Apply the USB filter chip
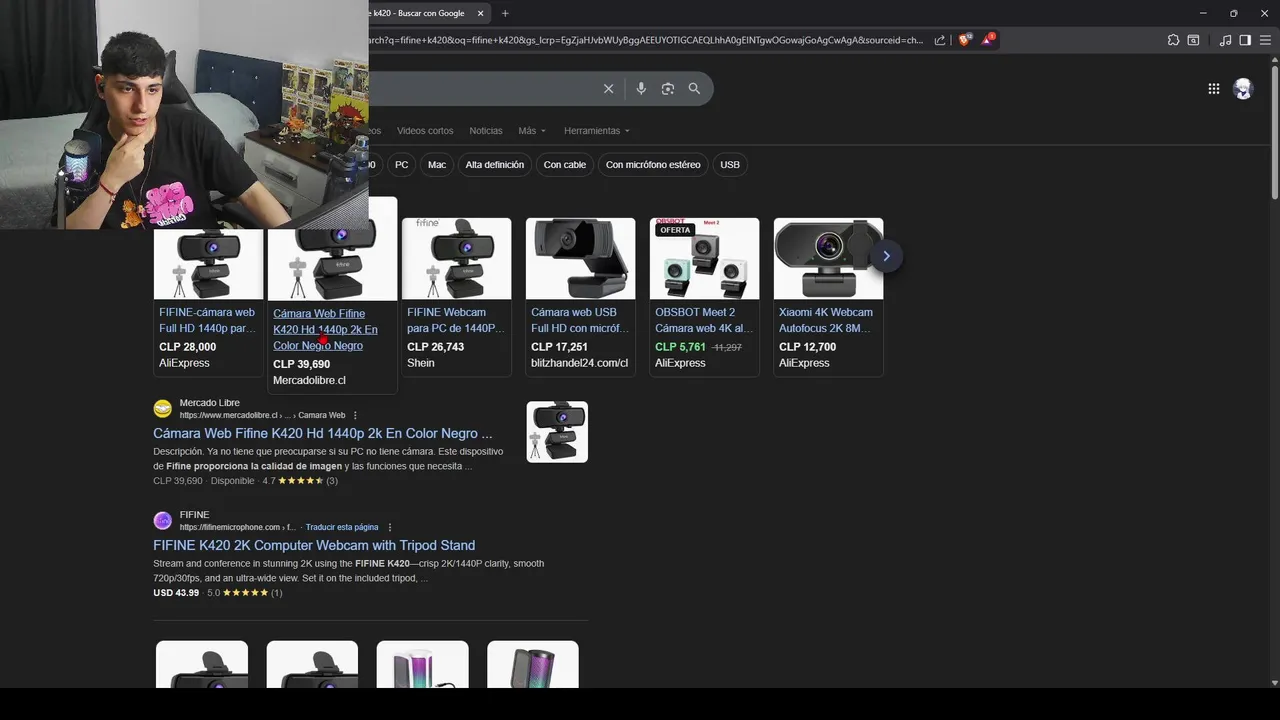 [730, 165]
